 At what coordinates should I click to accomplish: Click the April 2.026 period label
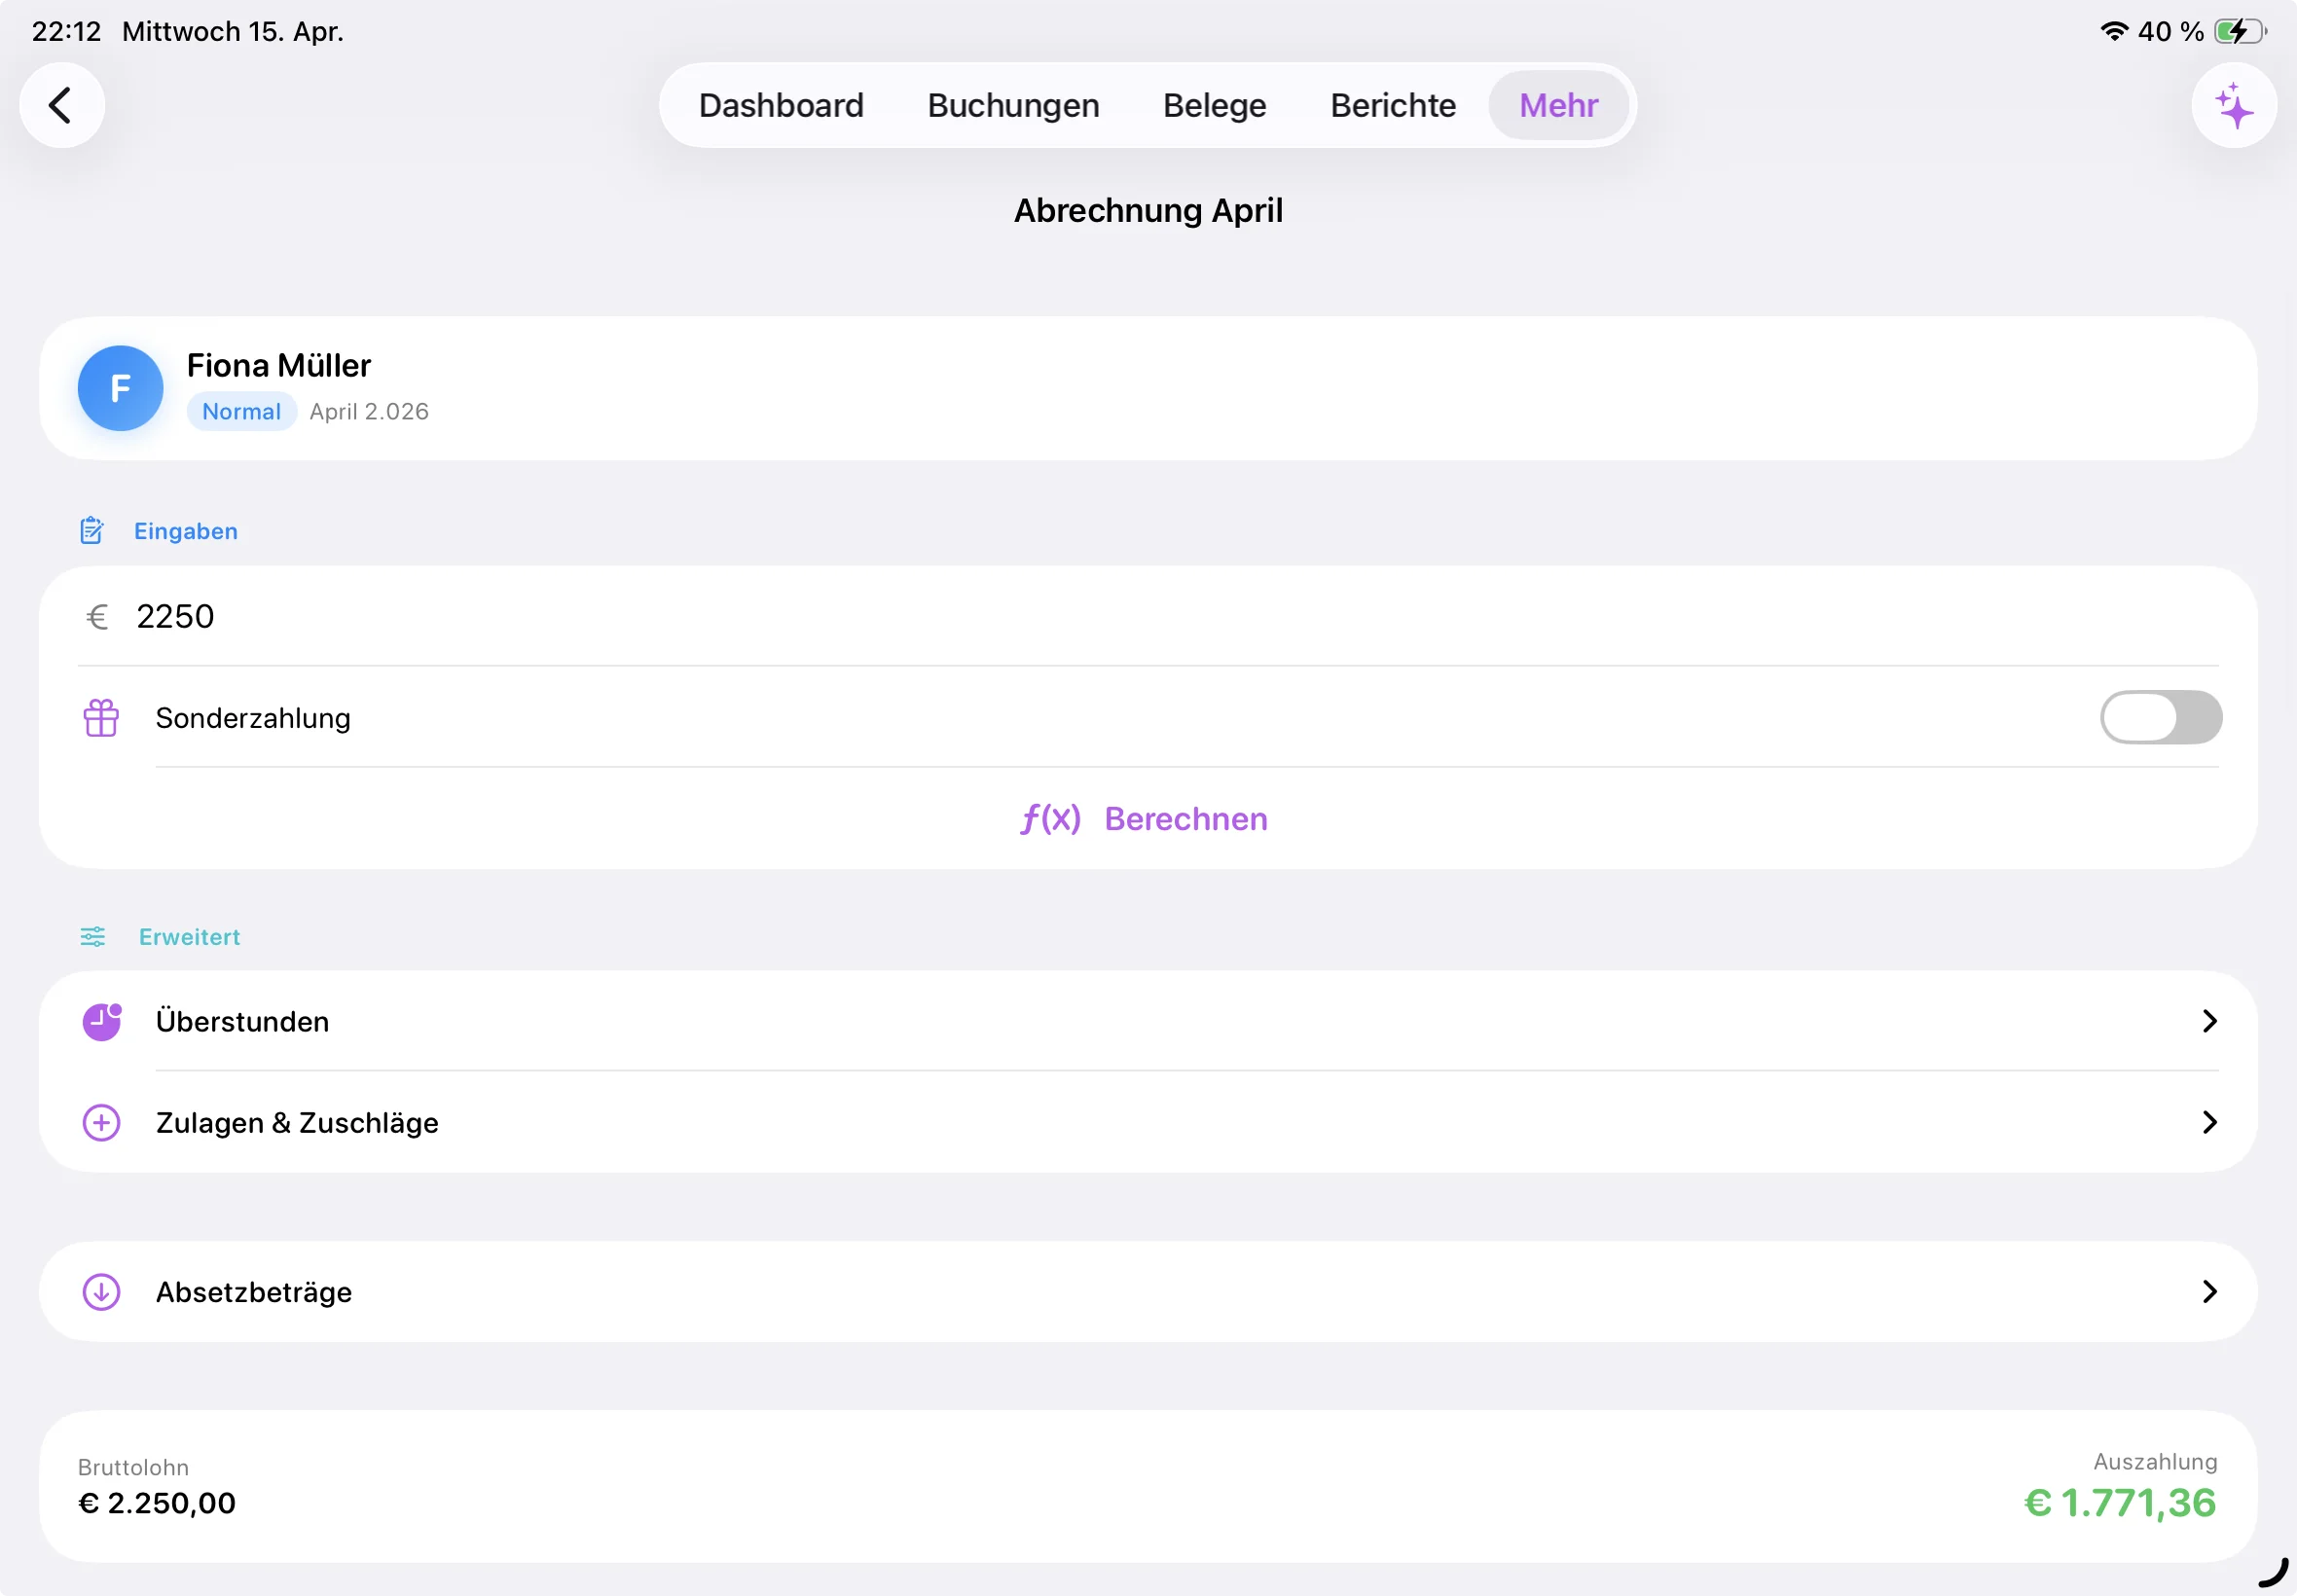click(369, 411)
